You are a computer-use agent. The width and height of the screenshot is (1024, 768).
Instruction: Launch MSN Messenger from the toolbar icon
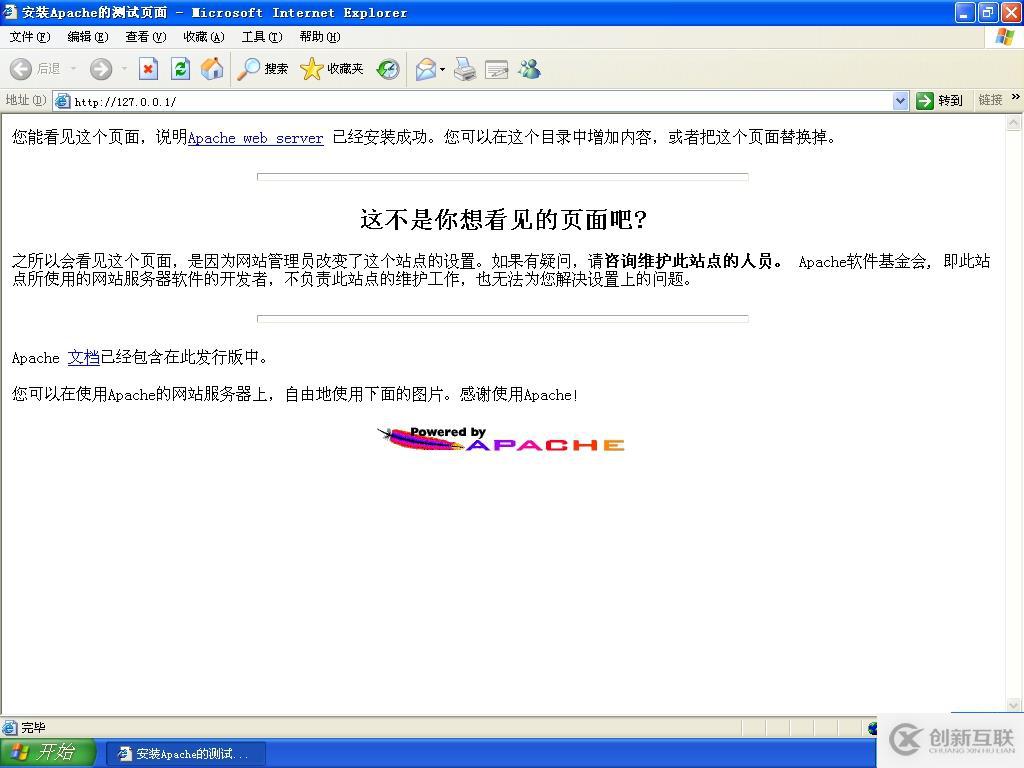529,69
